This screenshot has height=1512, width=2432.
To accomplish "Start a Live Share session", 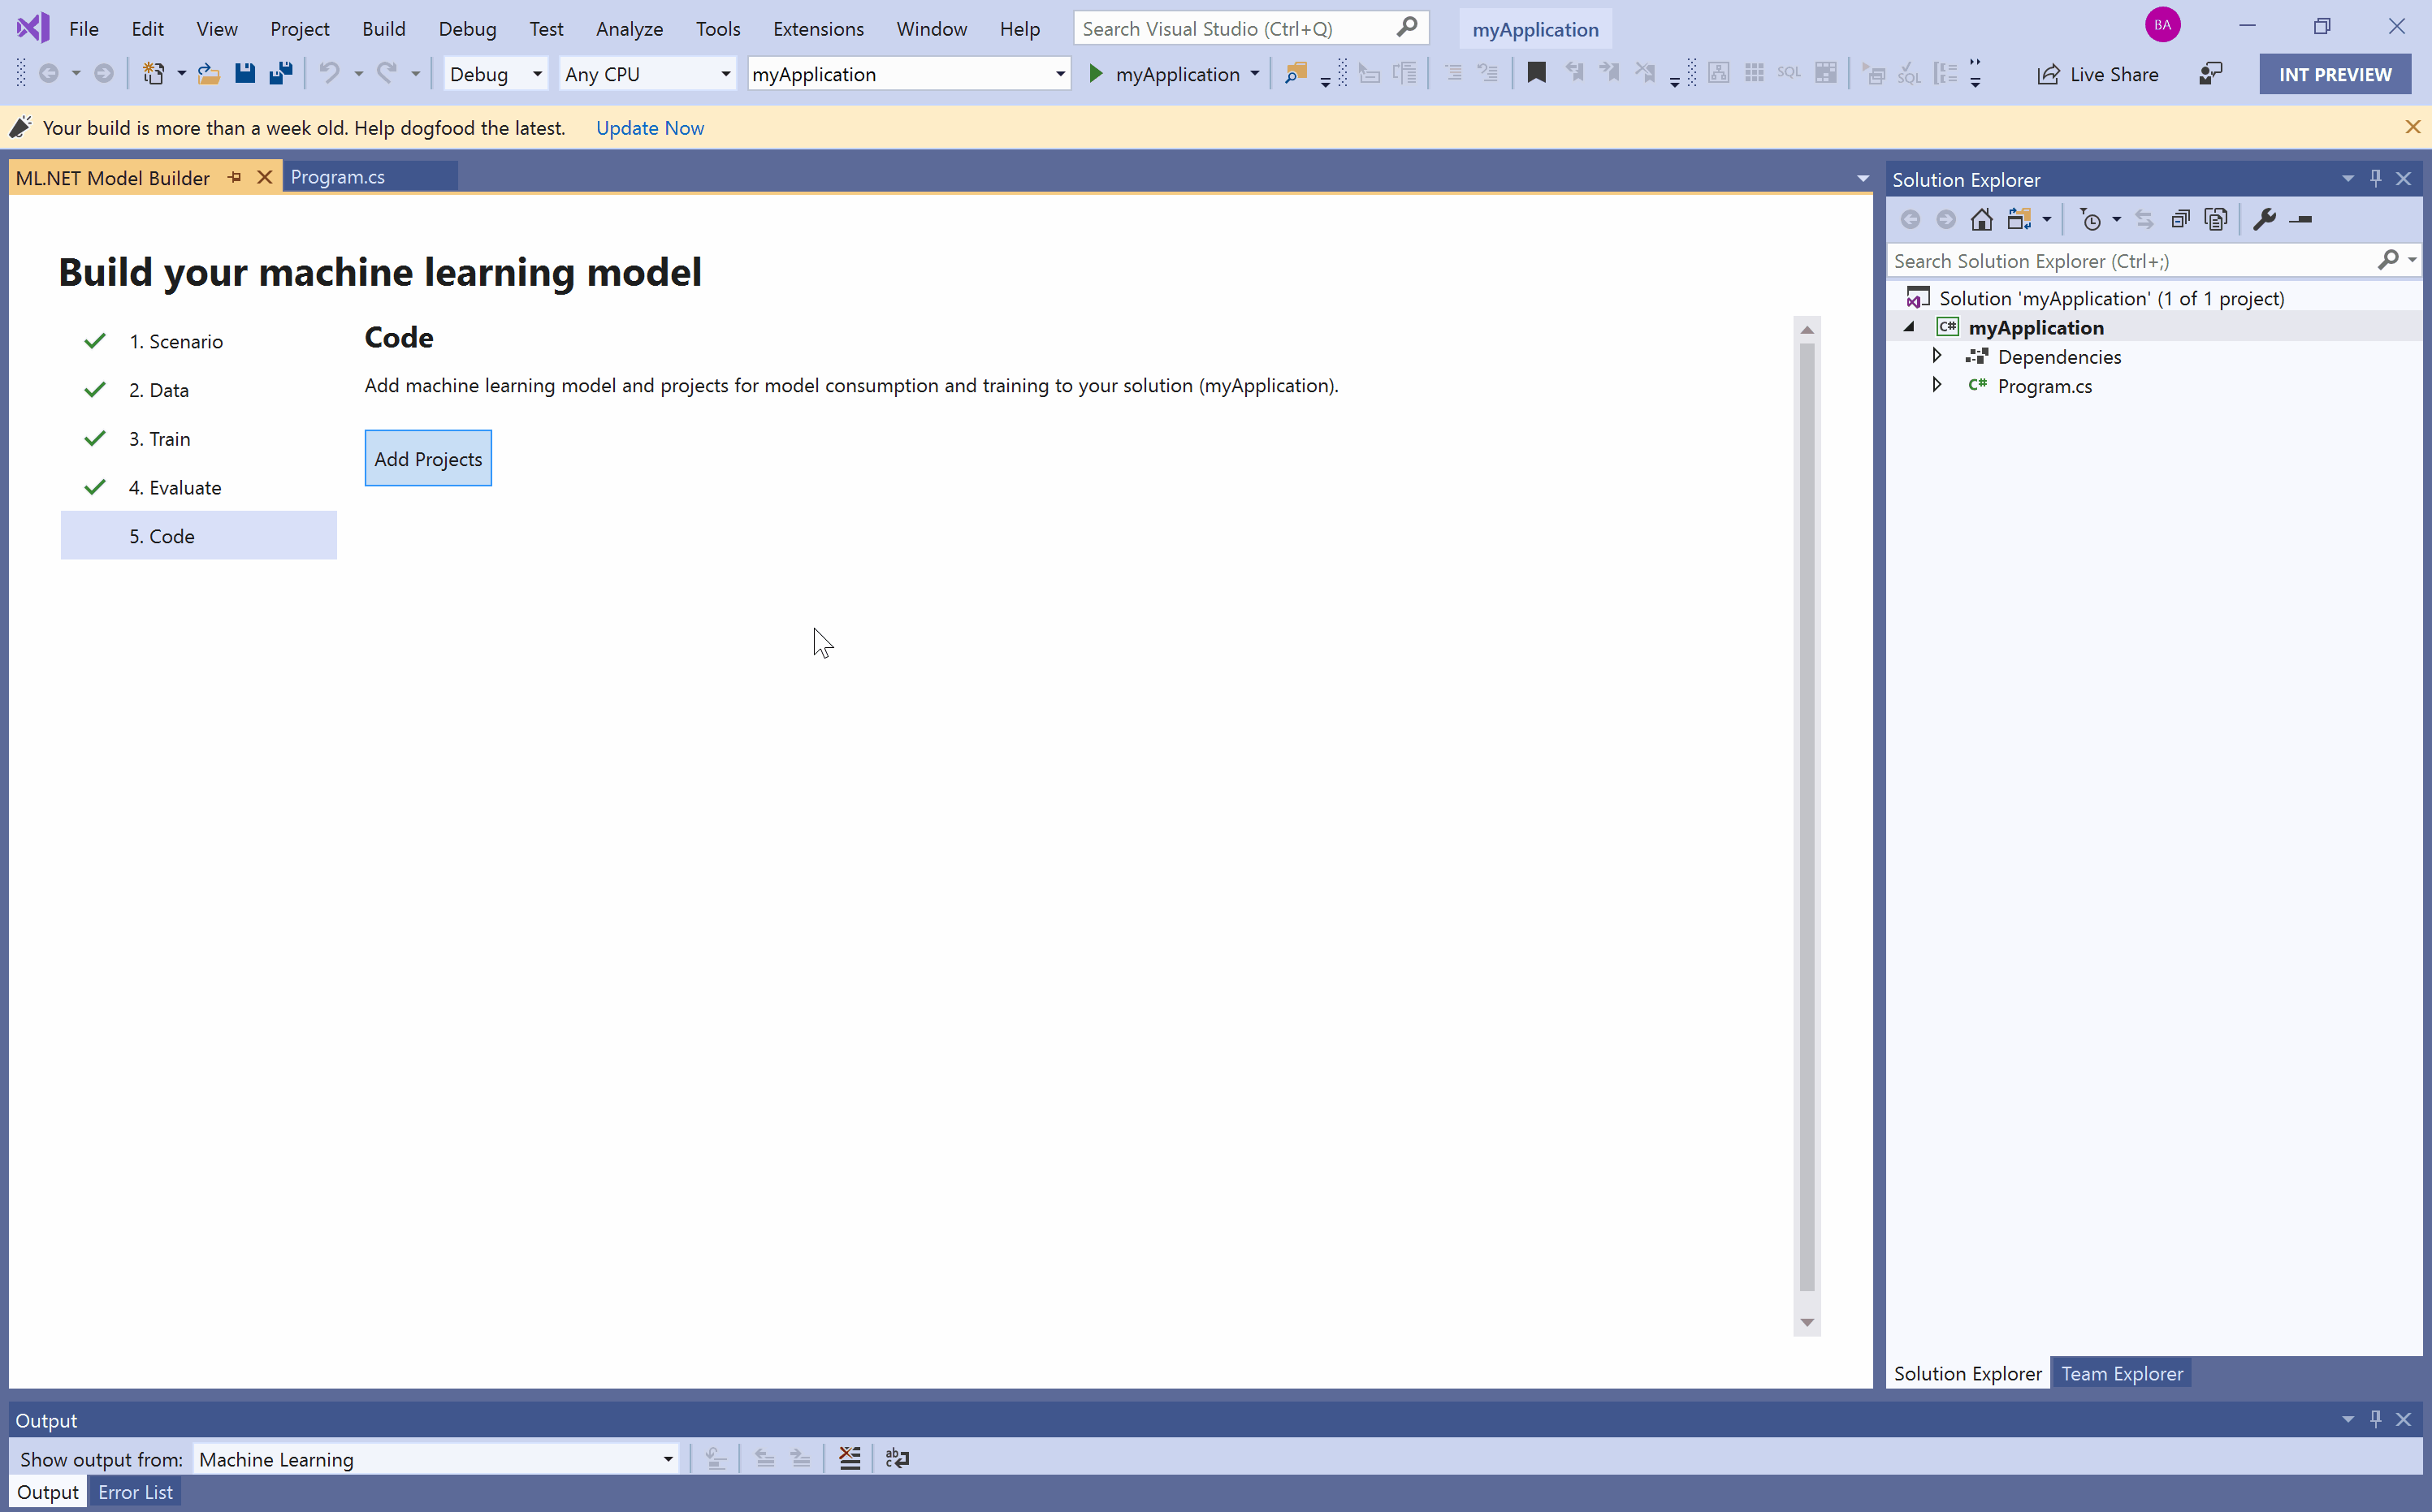I will point(2098,73).
